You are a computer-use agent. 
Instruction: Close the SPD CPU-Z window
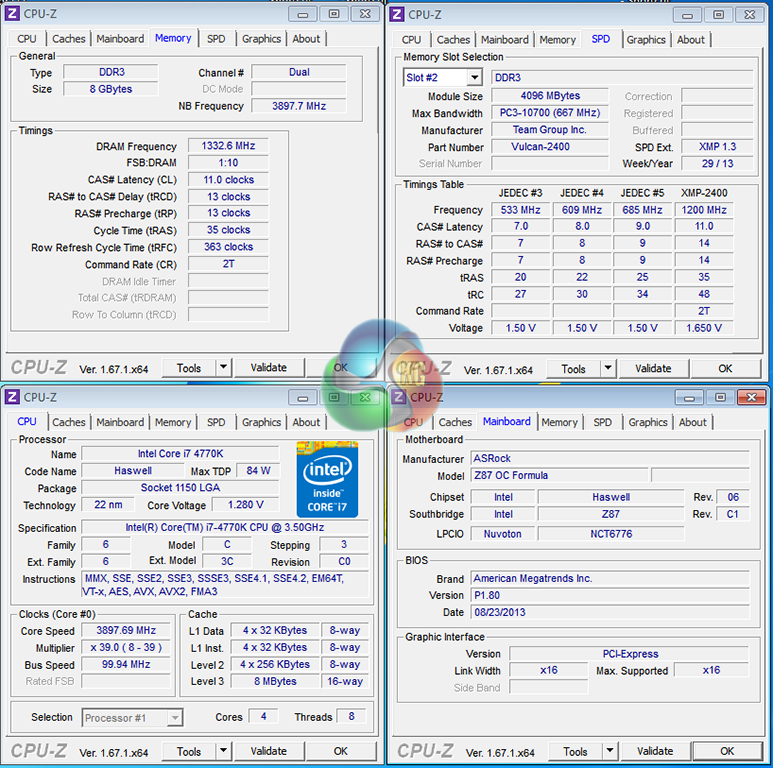click(x=750, y=14)
